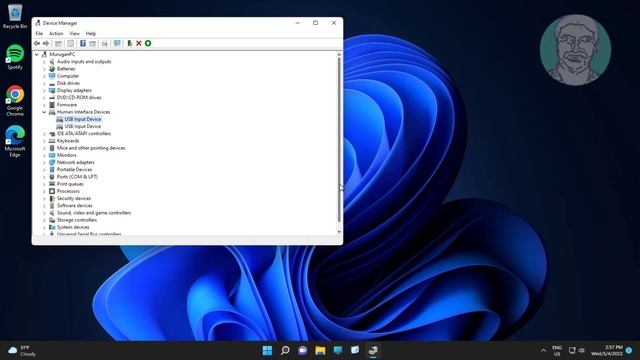Select the Computer category label
640x360 pixels.
tap(68, 76)
